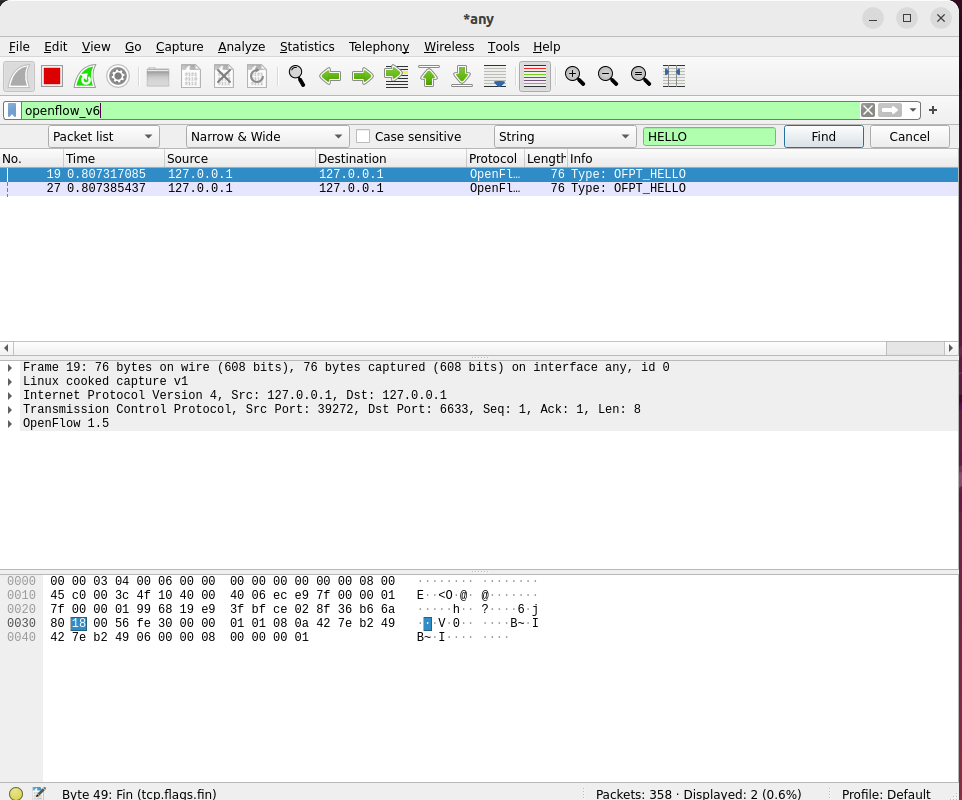The height and width of the screenshot is (800, 962).
Task: Click the Cancel search button
Action: pos(909,136)
